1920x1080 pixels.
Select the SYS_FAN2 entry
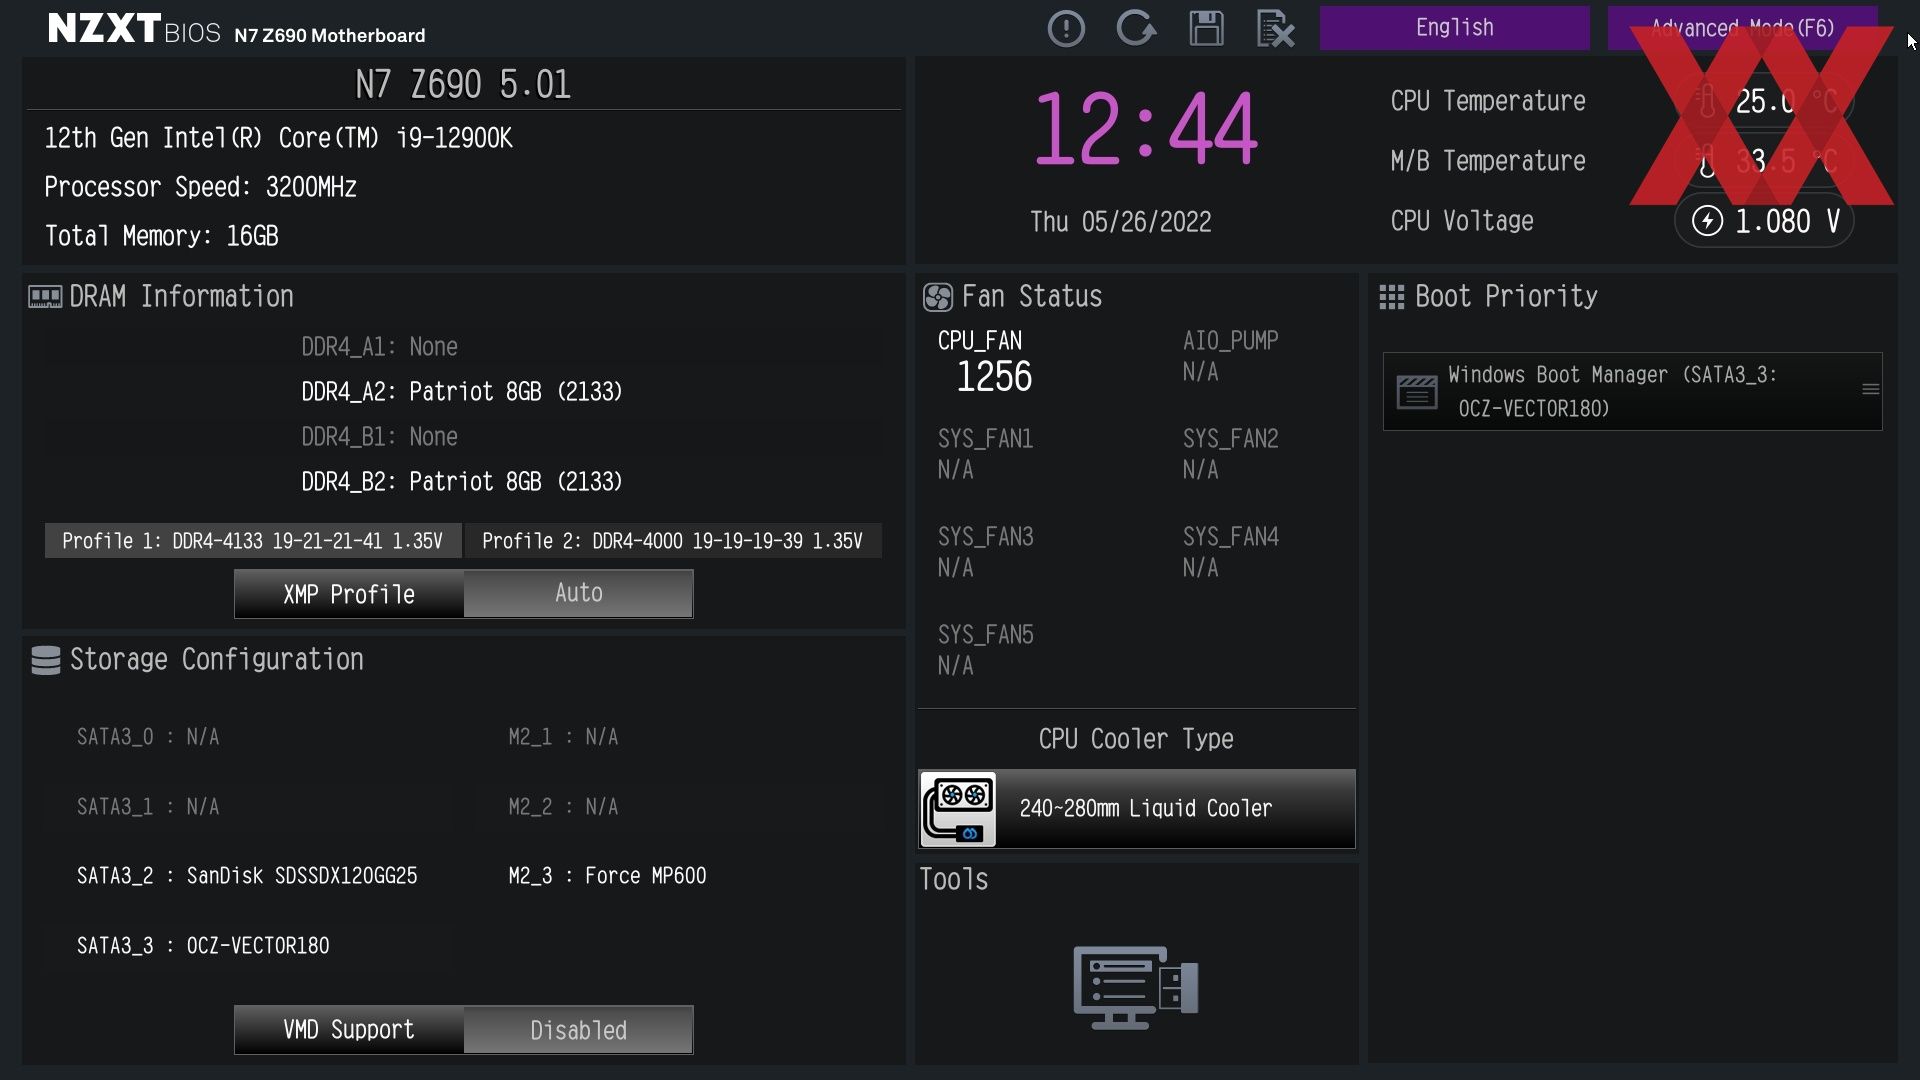point(1230,454)
